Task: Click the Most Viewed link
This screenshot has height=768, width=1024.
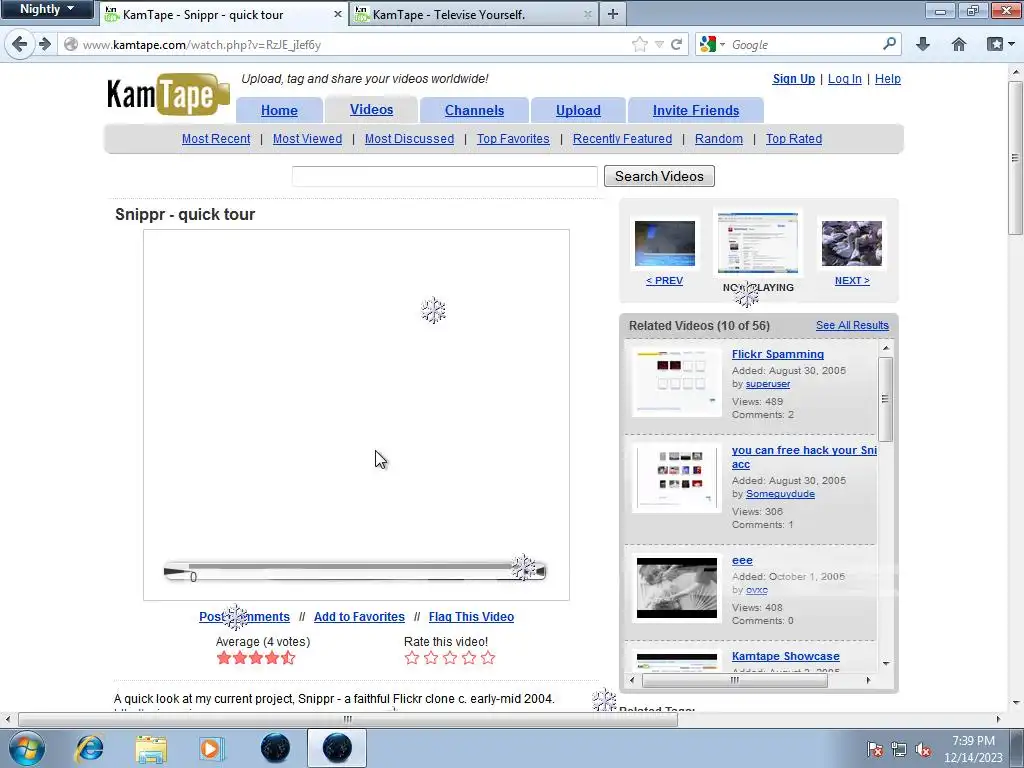Action: pos(307,138)
